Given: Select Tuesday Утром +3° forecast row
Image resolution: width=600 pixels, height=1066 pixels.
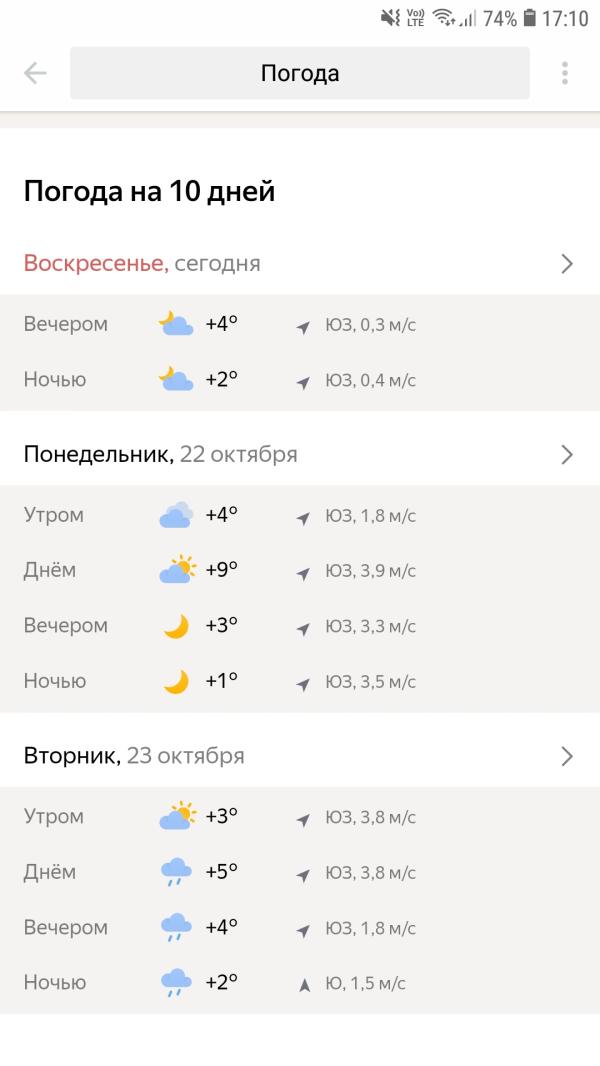Looking at the screenshot, I should 300,816.
